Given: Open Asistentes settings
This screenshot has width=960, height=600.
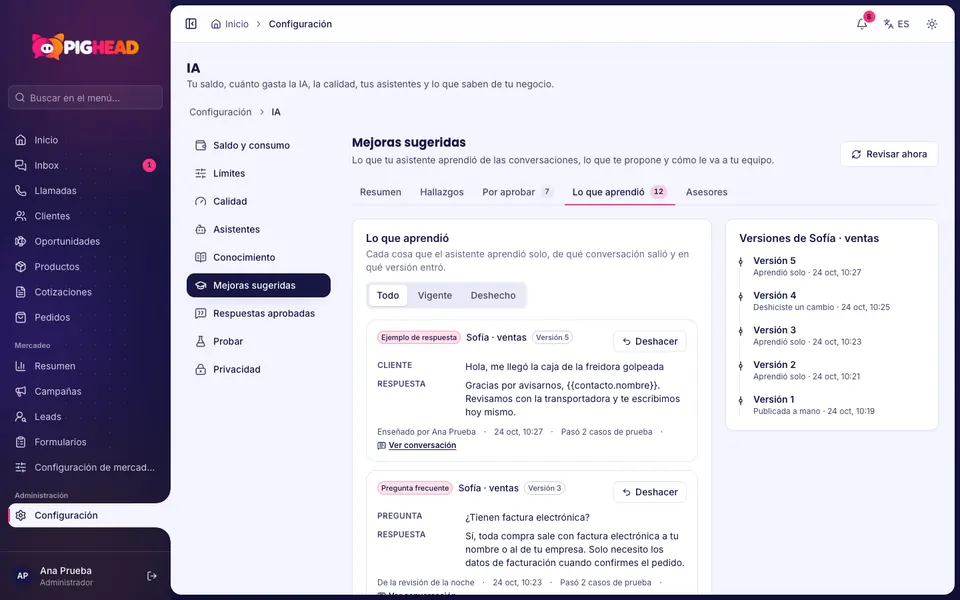Looking at the screenshot, I should 258,230.
